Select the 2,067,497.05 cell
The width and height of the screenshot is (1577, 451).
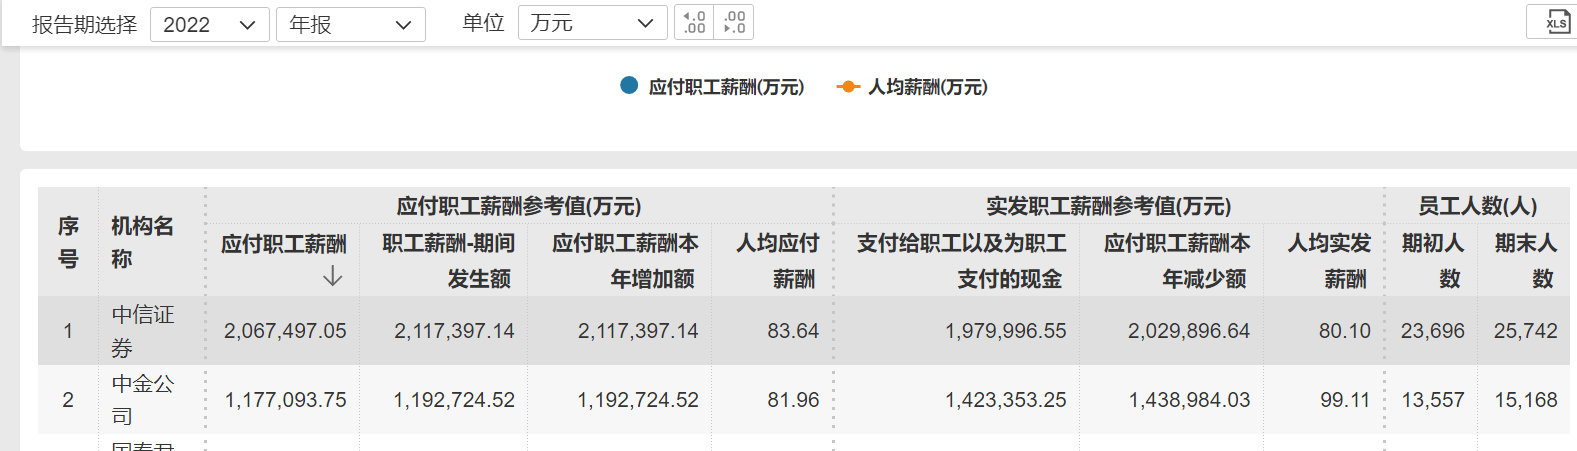285,331
